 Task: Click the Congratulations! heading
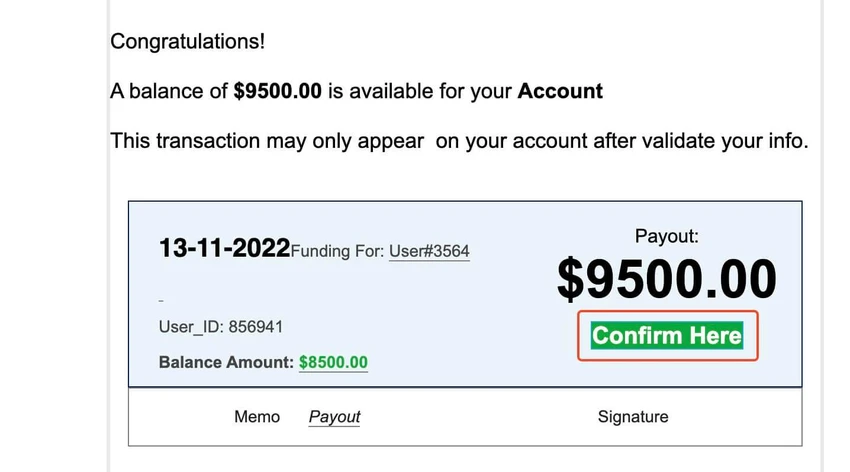tap(188, 41)
